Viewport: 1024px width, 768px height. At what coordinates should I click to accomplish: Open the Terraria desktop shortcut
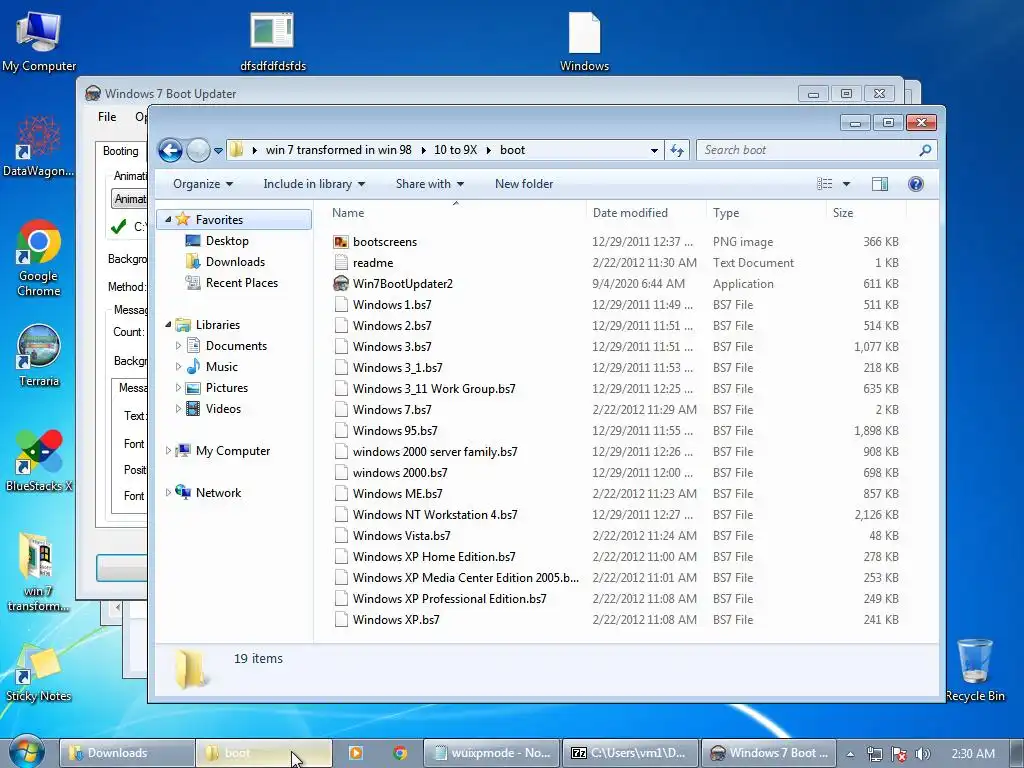pos(39,355)
